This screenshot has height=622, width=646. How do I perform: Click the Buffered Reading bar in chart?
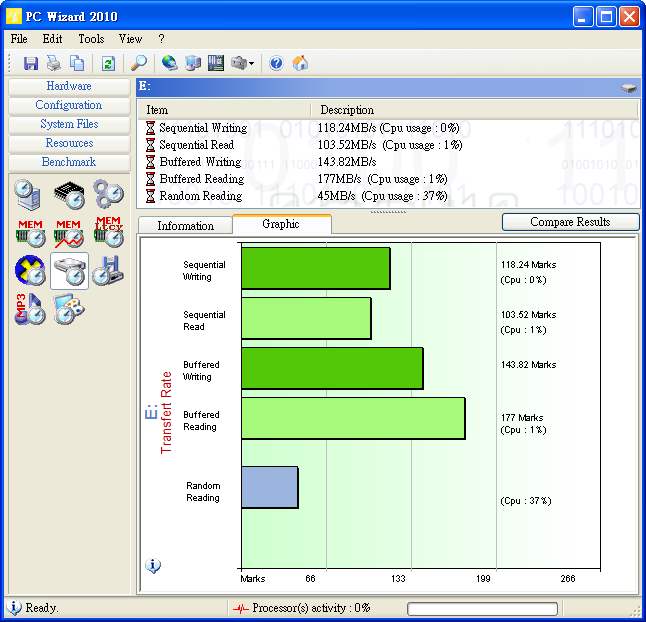coord(353,418)
